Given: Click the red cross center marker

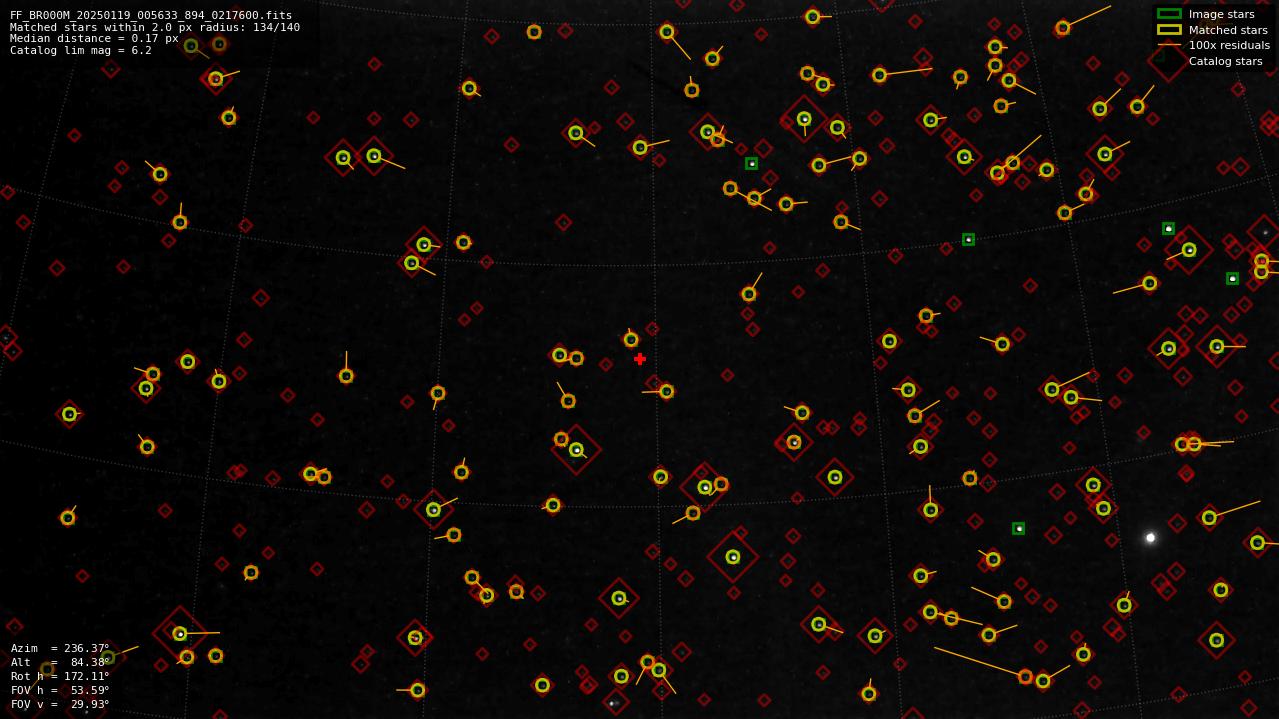Looking at the screenshot, I should click(x=640, y=359).
